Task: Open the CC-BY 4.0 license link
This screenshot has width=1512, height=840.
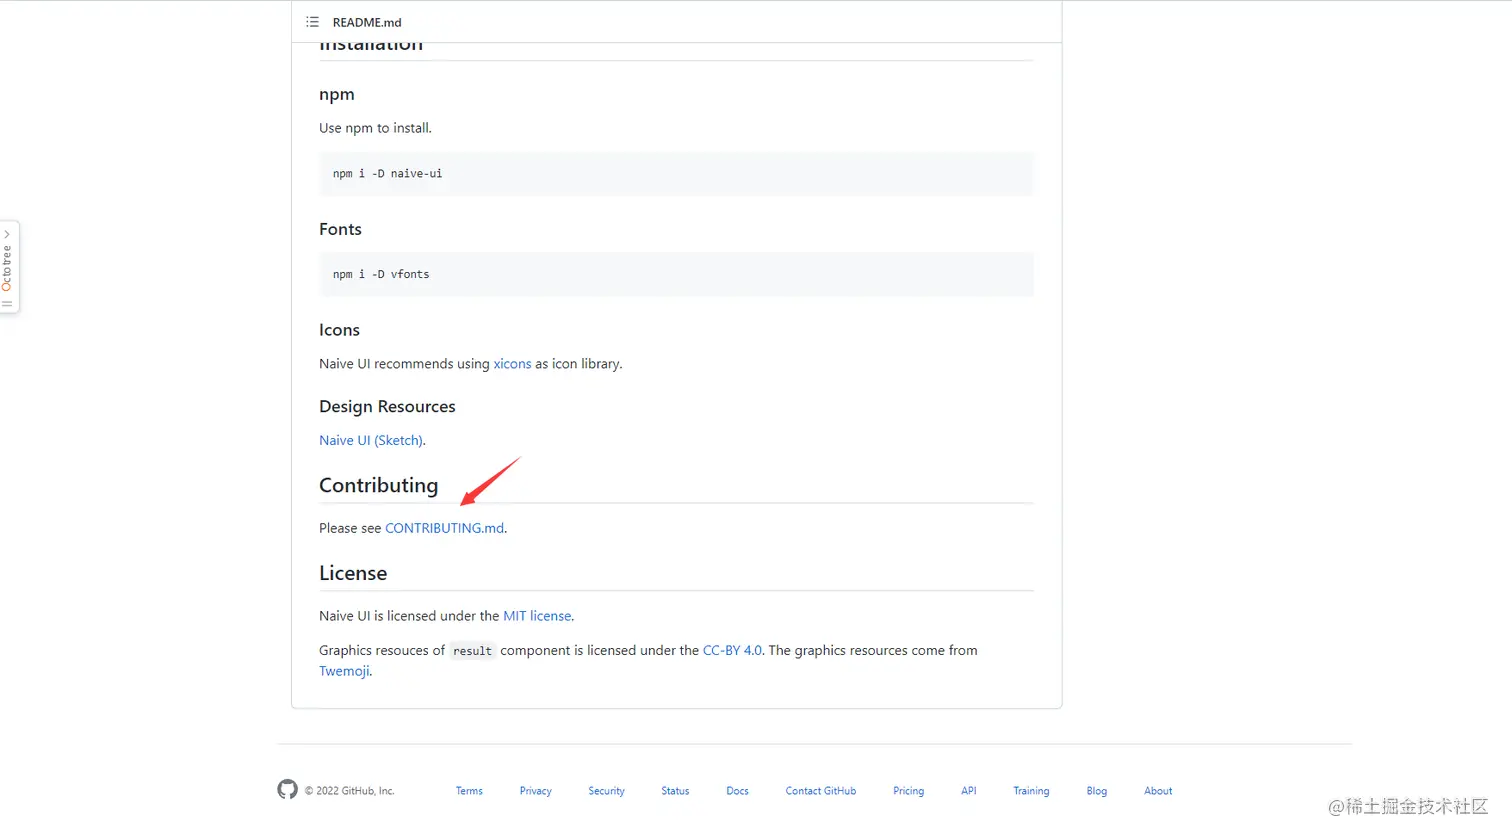Action: (732, 650)
